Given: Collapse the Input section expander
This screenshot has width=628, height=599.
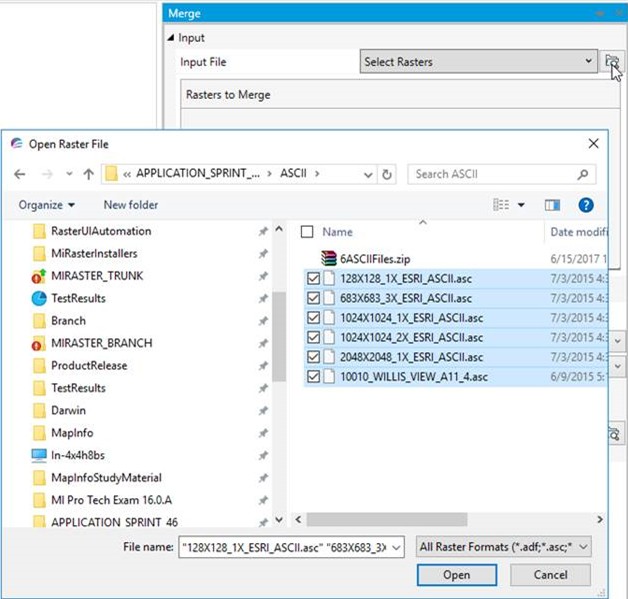Looking at the screenshot, I should (x=171, y=38).
